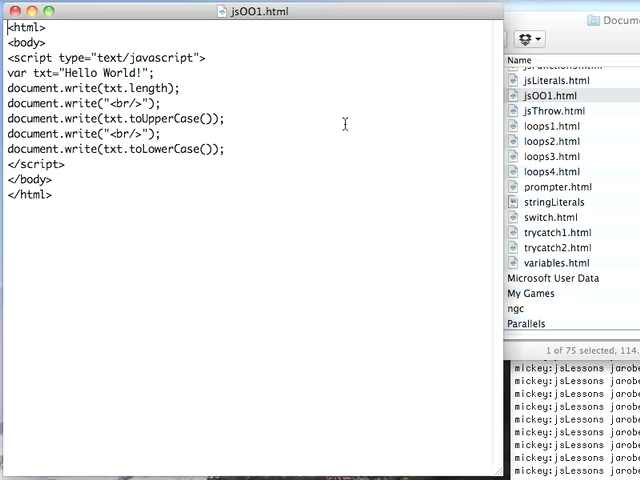
Task: Select Microsoft User Data folder
Action: tap(553, 278)
